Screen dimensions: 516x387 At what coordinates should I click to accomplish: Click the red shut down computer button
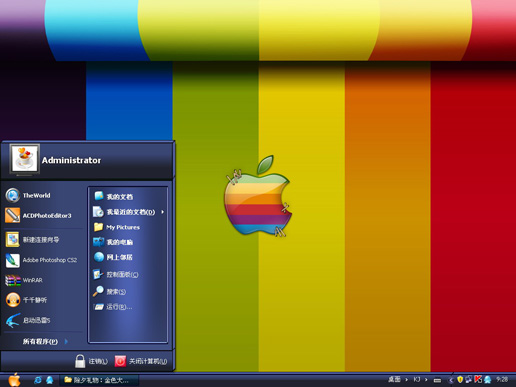pos(120,361)
